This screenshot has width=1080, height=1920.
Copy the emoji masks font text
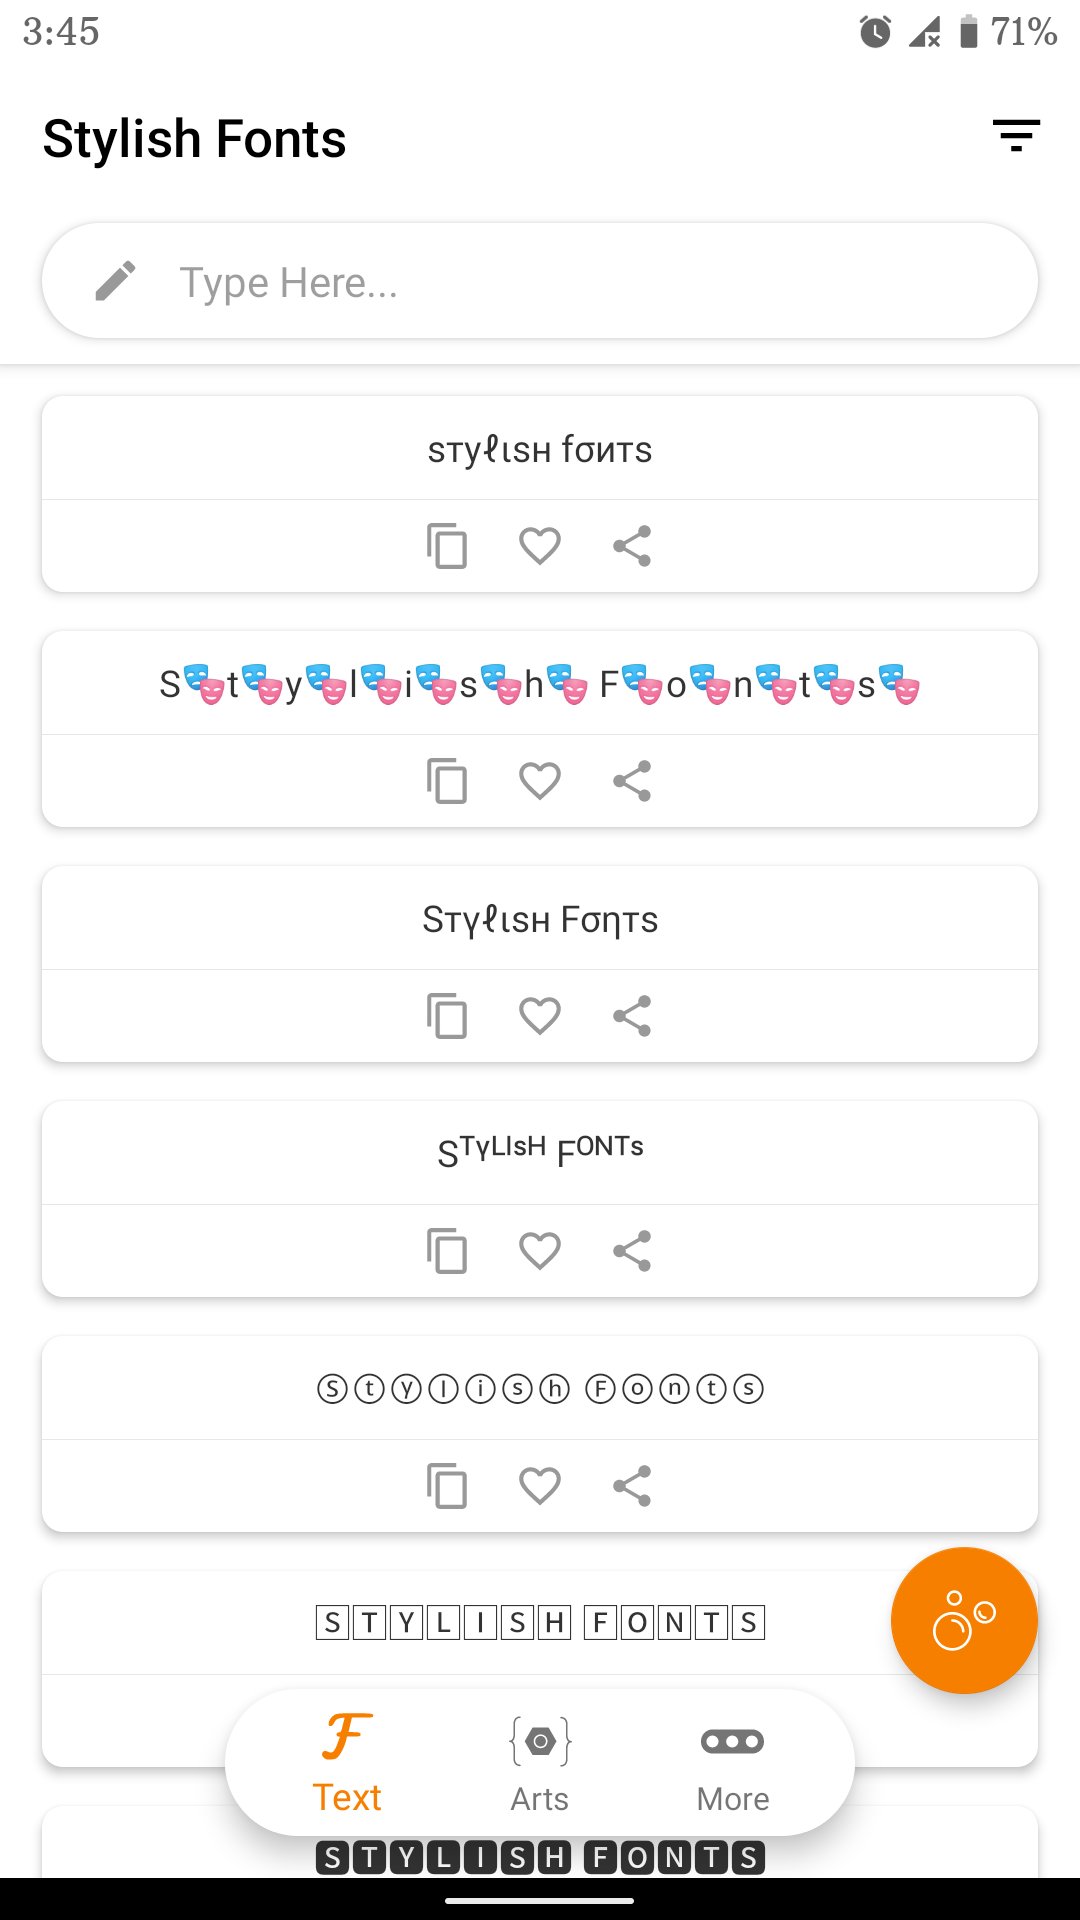tap(447, 781)
